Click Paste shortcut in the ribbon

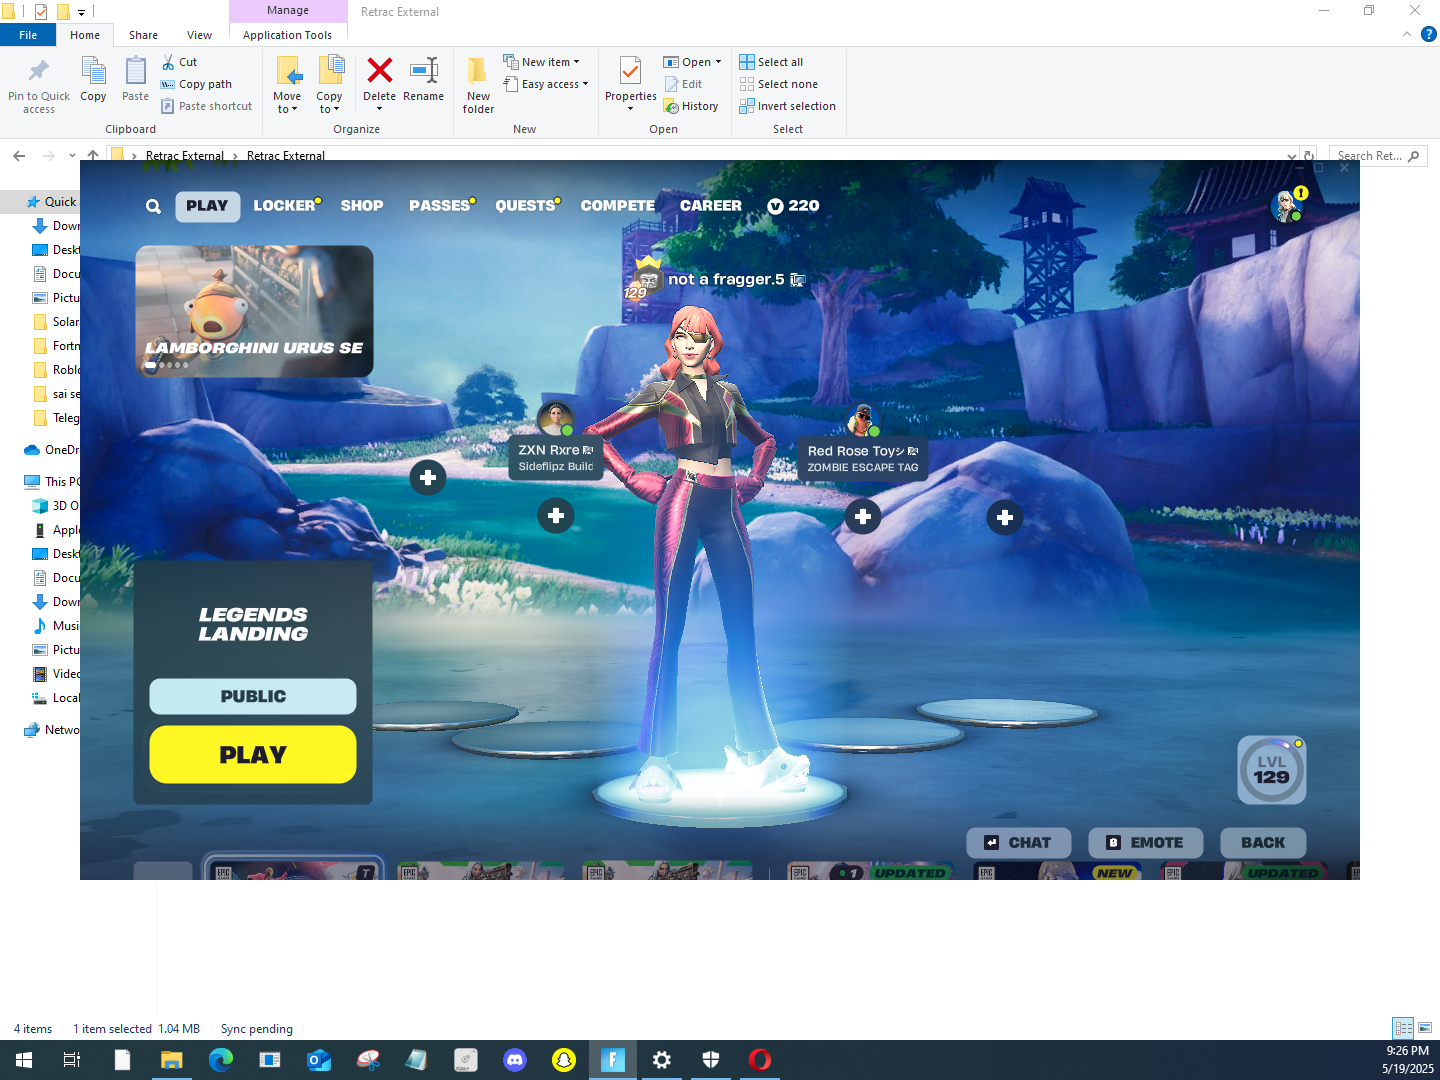click(x=206, y=106)
